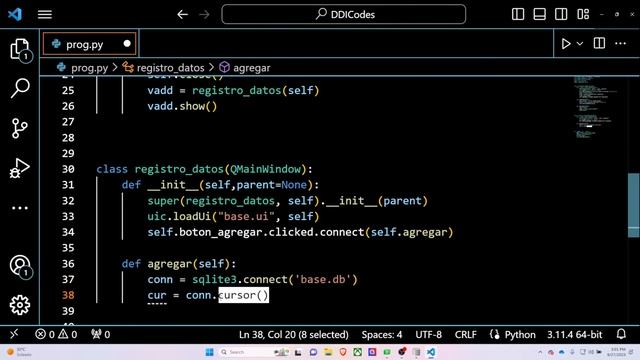
Task: Run the Python file with the play button
Action: 566,43
